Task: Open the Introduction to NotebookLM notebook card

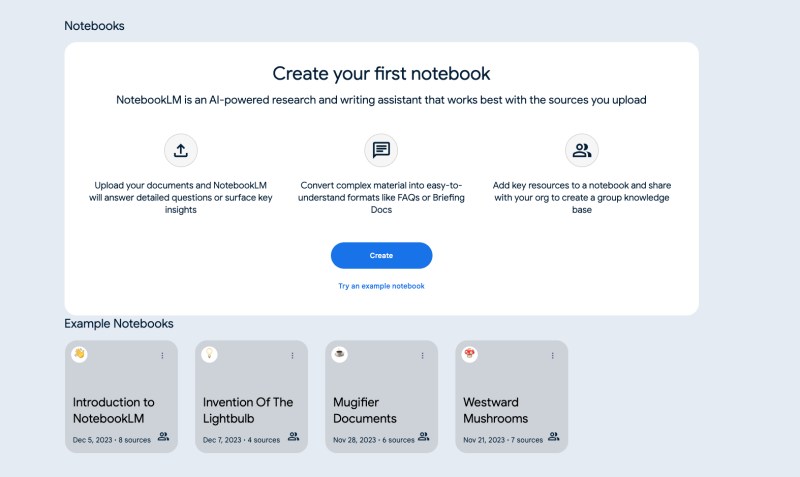Action: (x=121, y=396)
